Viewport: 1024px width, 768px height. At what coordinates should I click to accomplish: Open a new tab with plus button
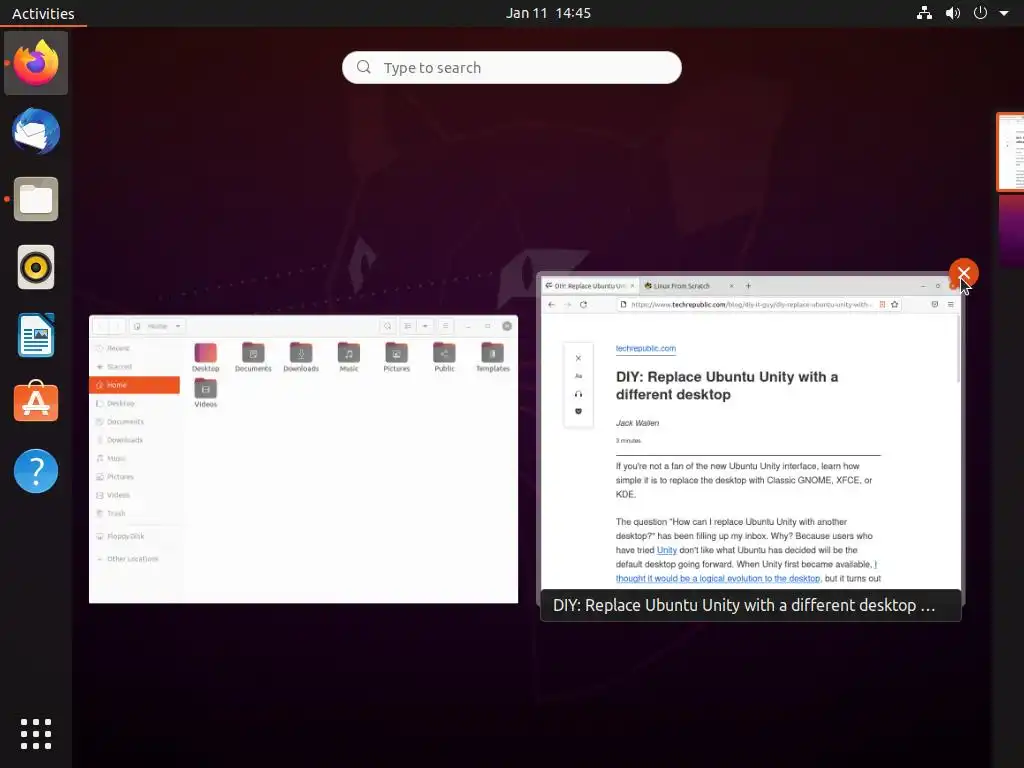pos(748,286)
